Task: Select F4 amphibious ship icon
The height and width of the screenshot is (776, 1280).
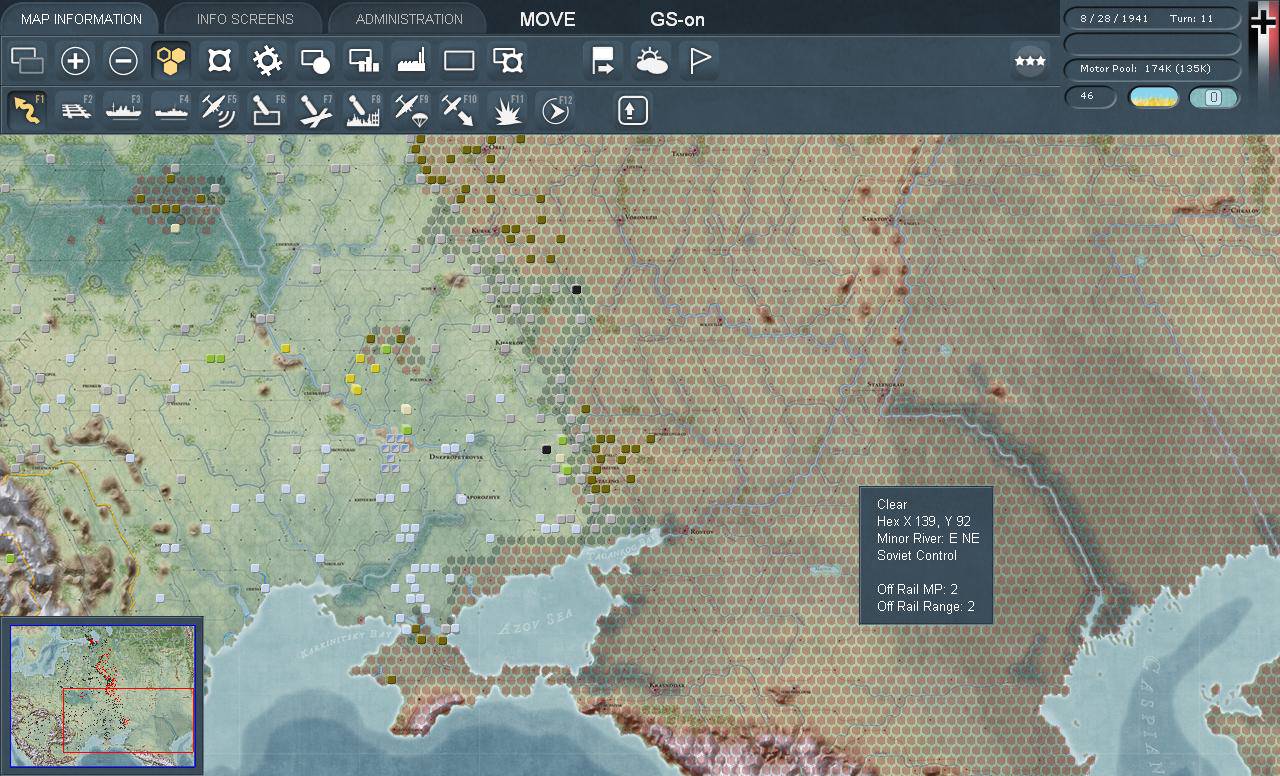Action: tap(171, 109)
